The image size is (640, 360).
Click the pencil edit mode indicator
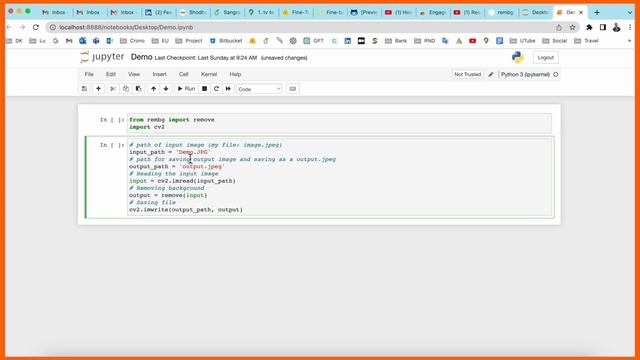pos(491,74)
